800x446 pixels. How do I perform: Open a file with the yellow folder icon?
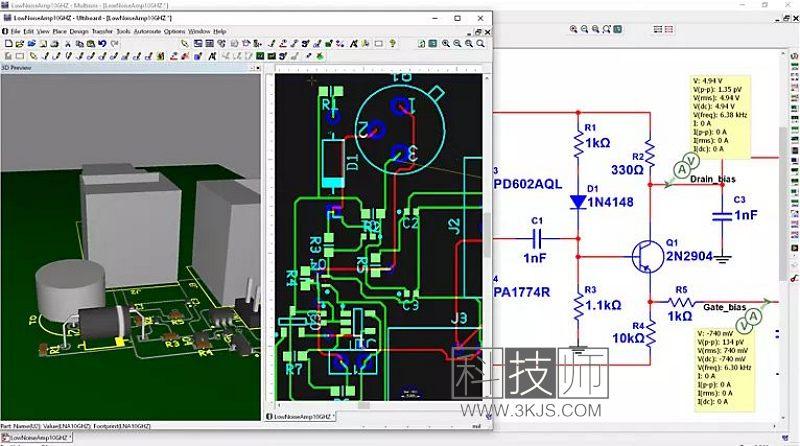tap(20, 44)
